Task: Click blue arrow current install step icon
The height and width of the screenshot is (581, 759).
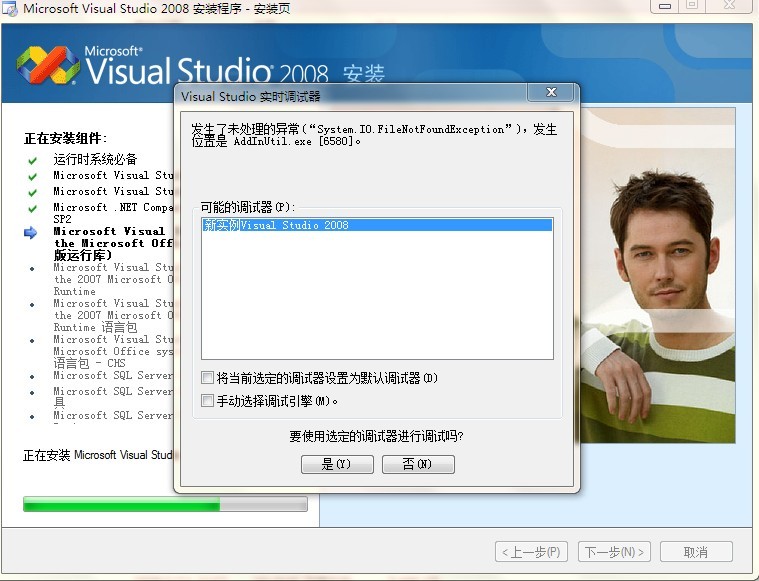Action: [x=30, y=233]
